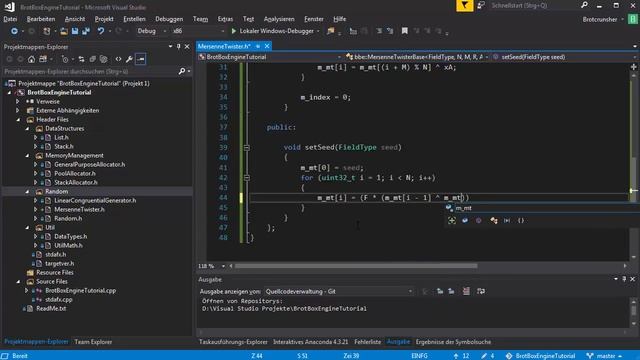Pin the Projektmappen-Explorer panel

pos(178,47)
